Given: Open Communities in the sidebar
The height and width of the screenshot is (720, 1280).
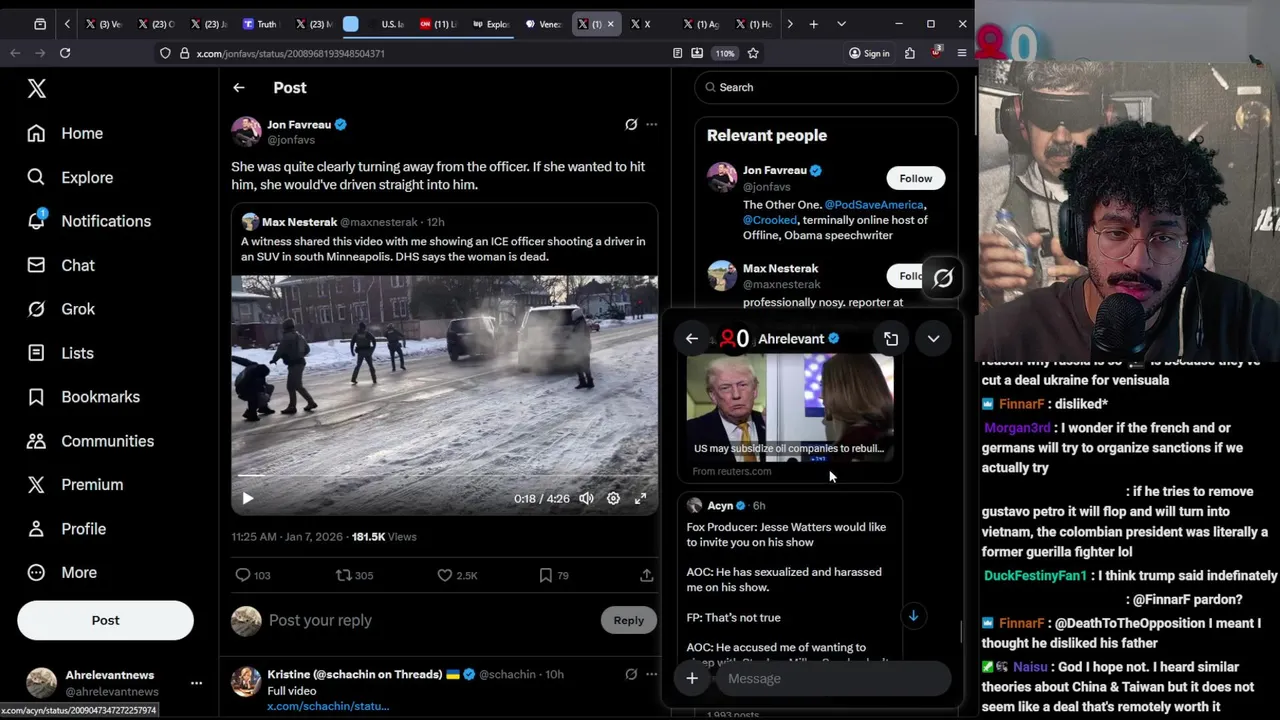Looking at the screenshot, I should tap(90, 441).
